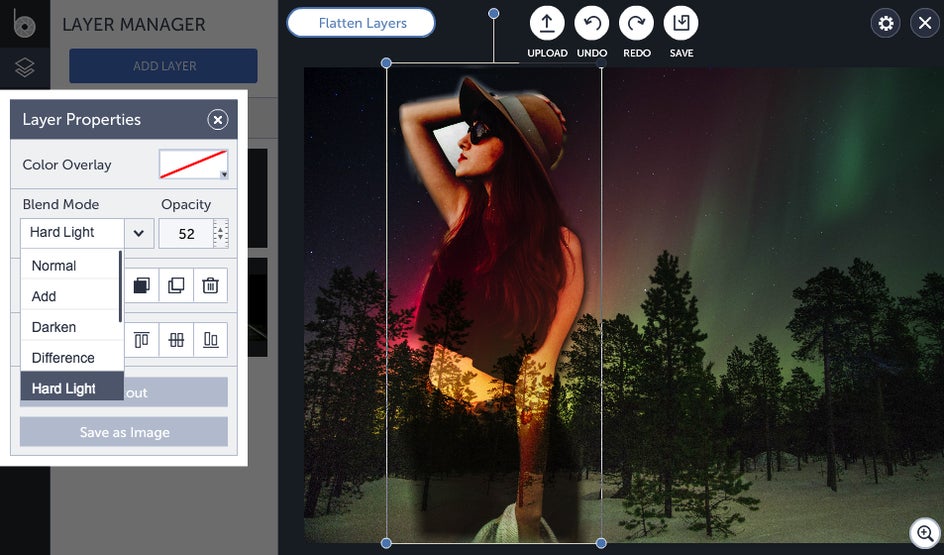Image resolution: width=944 pixels, height=555 pixels.
Task: Click the bottom-left resize handle of layer
Action: click(x=387, y=543)
